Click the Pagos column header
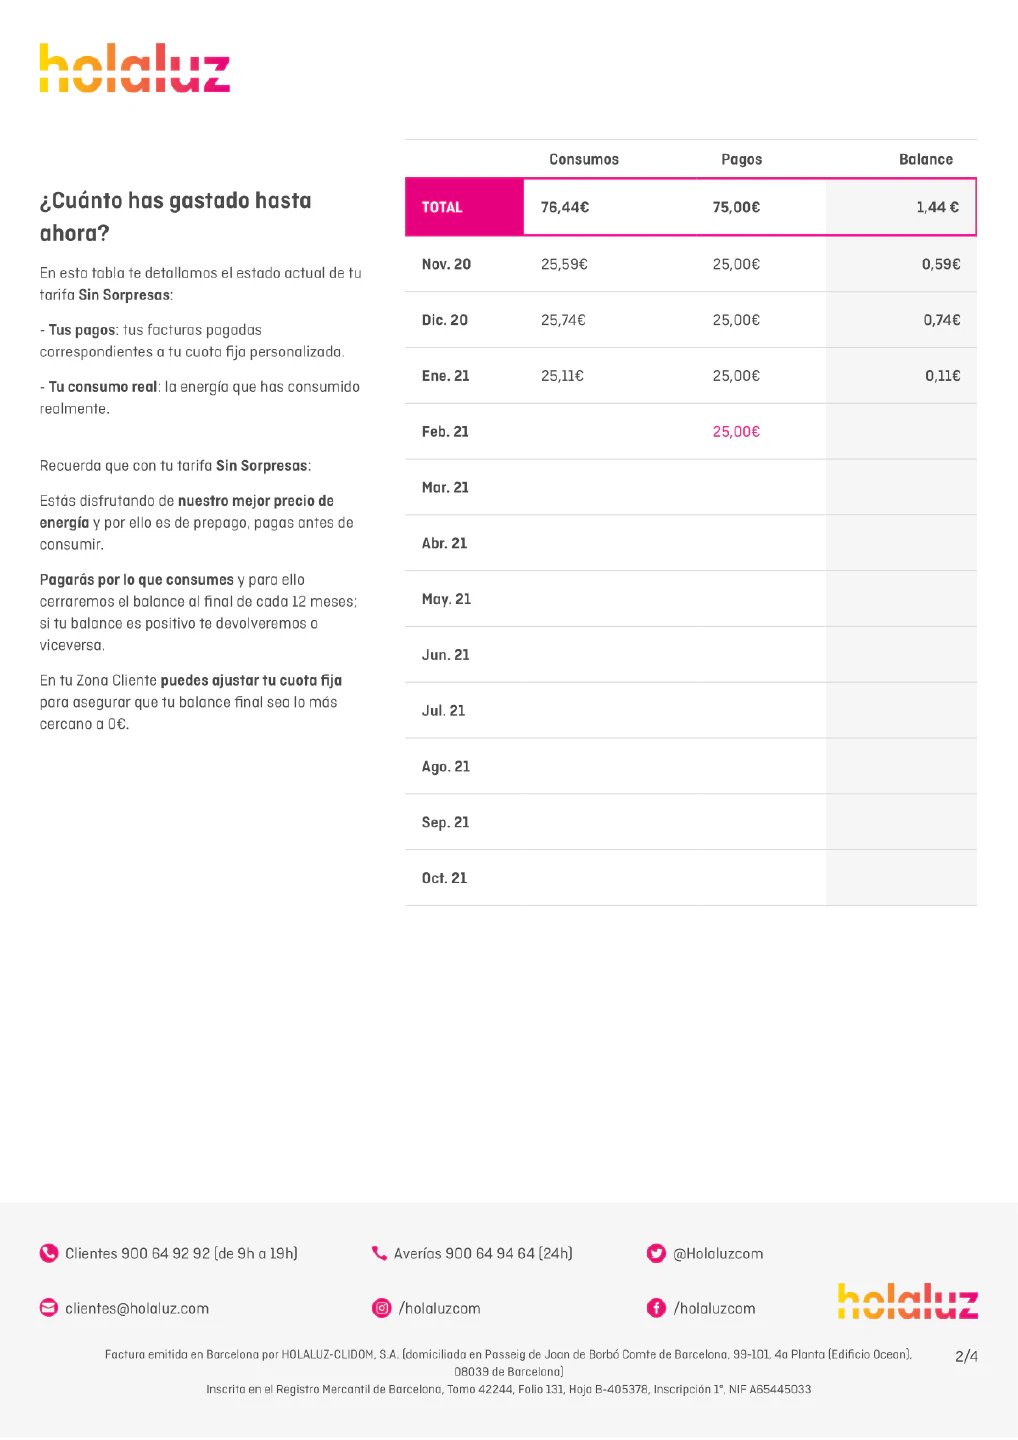Viewport: 1018px width, 1440px height. point(741,159)
